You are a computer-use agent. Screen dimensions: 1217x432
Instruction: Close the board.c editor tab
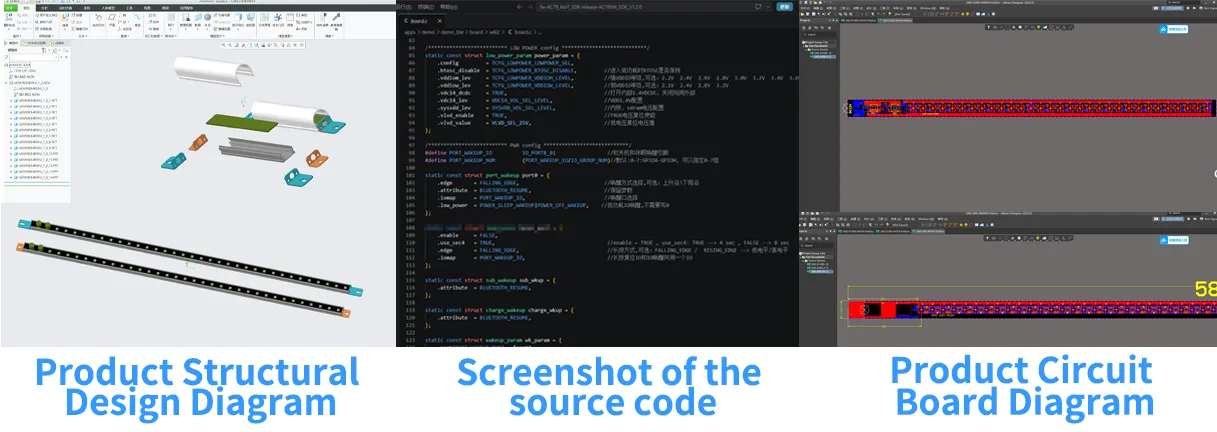440,20
